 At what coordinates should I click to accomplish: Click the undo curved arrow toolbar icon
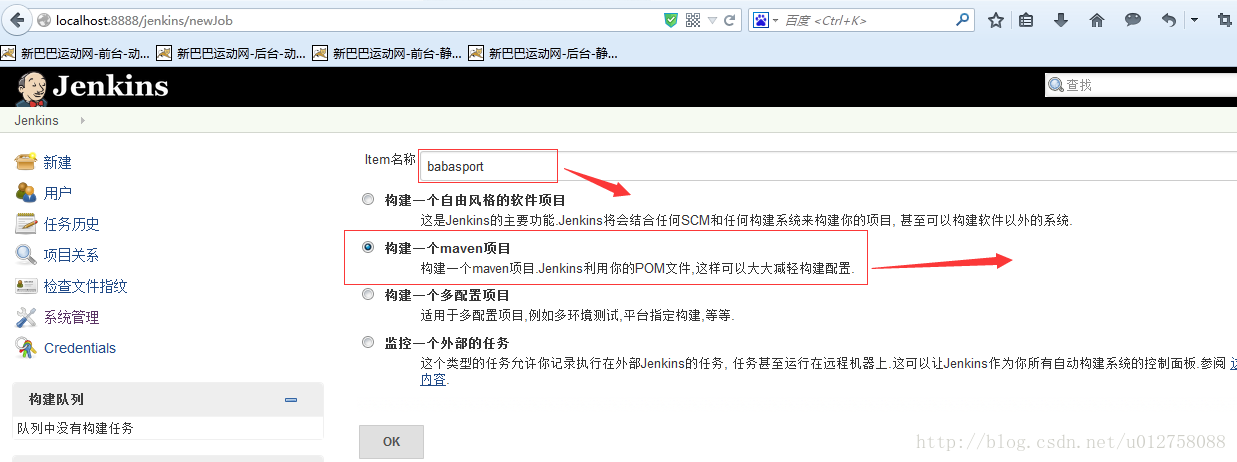(1169, 20)
